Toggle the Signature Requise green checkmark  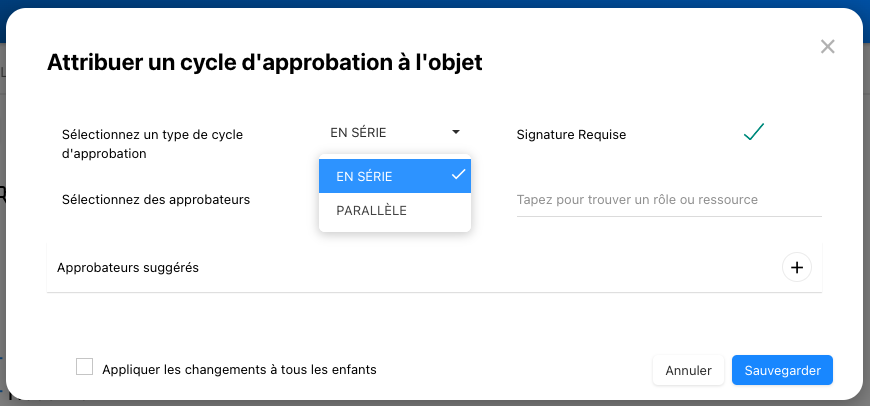pos(754,132)
